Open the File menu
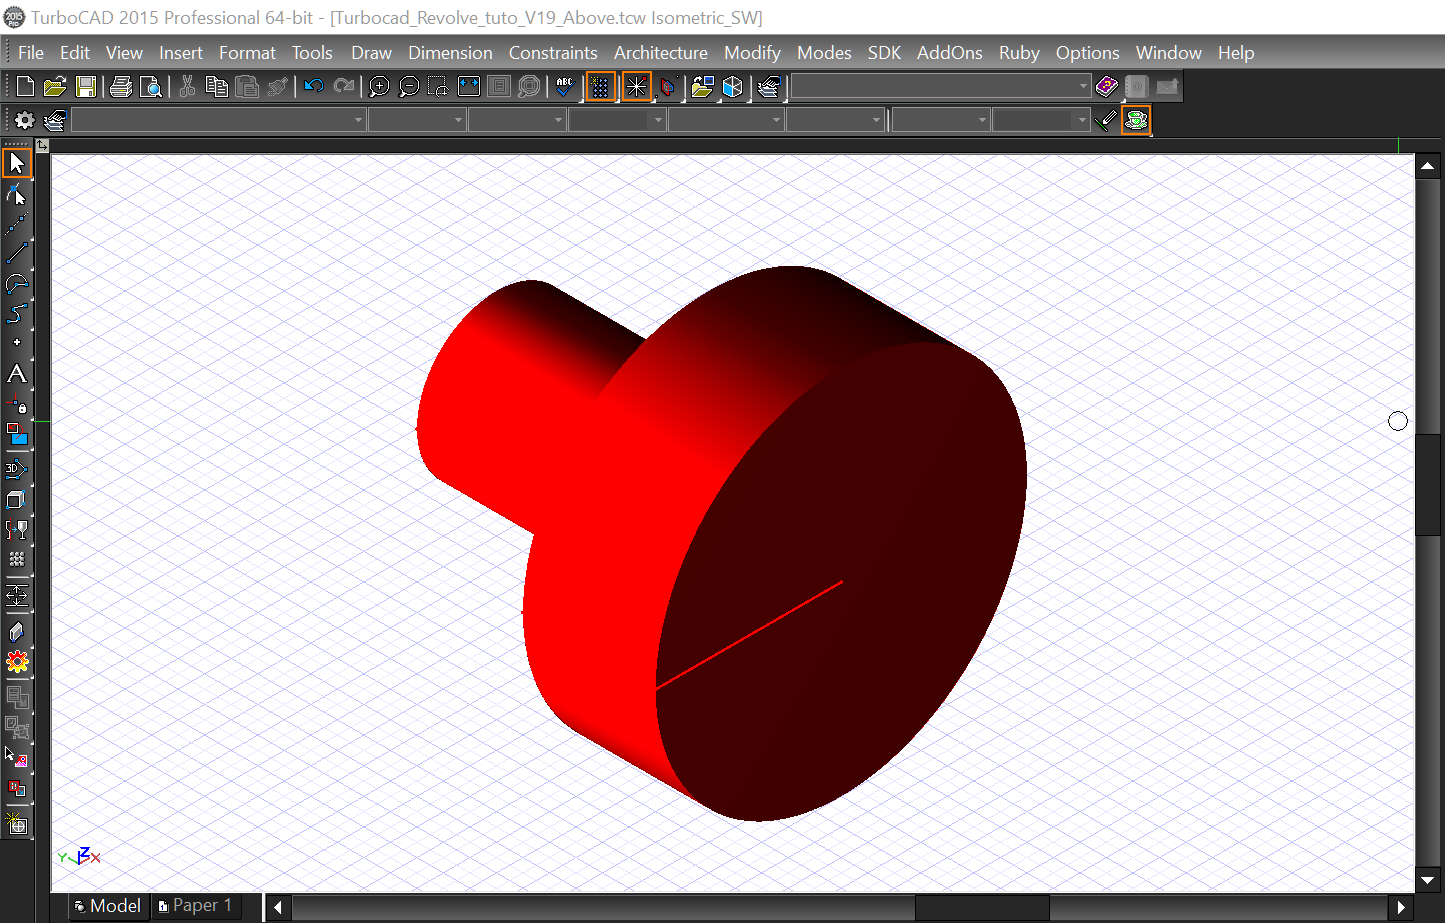This screenshot has height=923, width=1445. (x=31, y=53)
